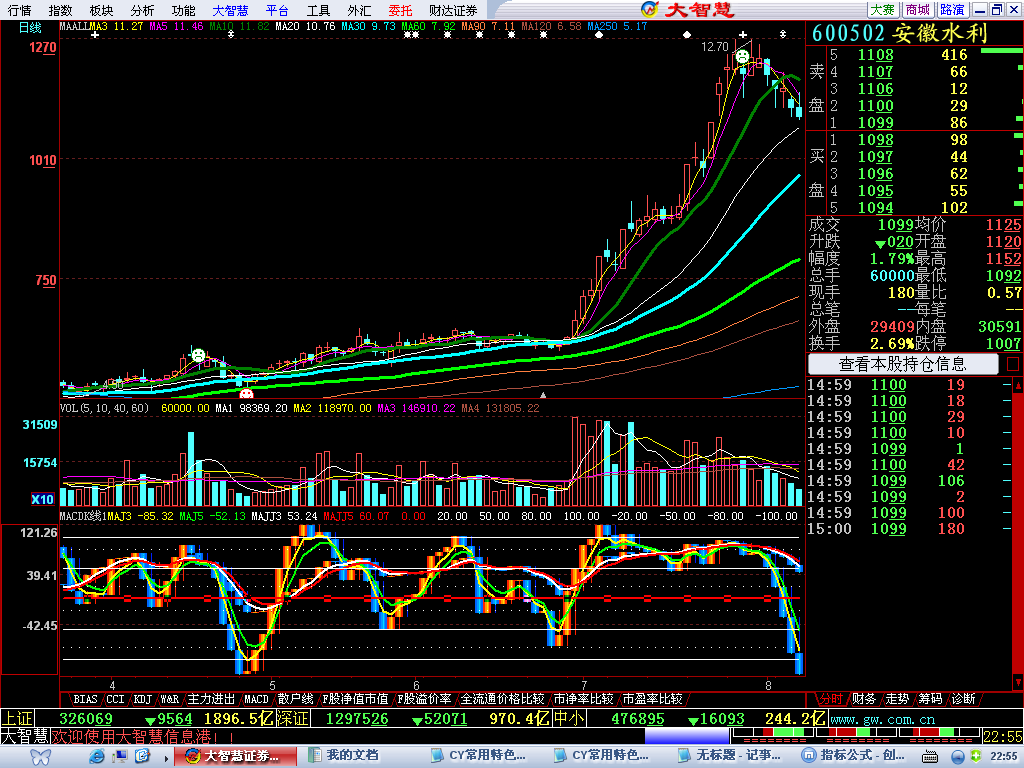Viewport: 1024px width, 768px height.
Task: Click the green shield tray icon
Action: [976, 756]
